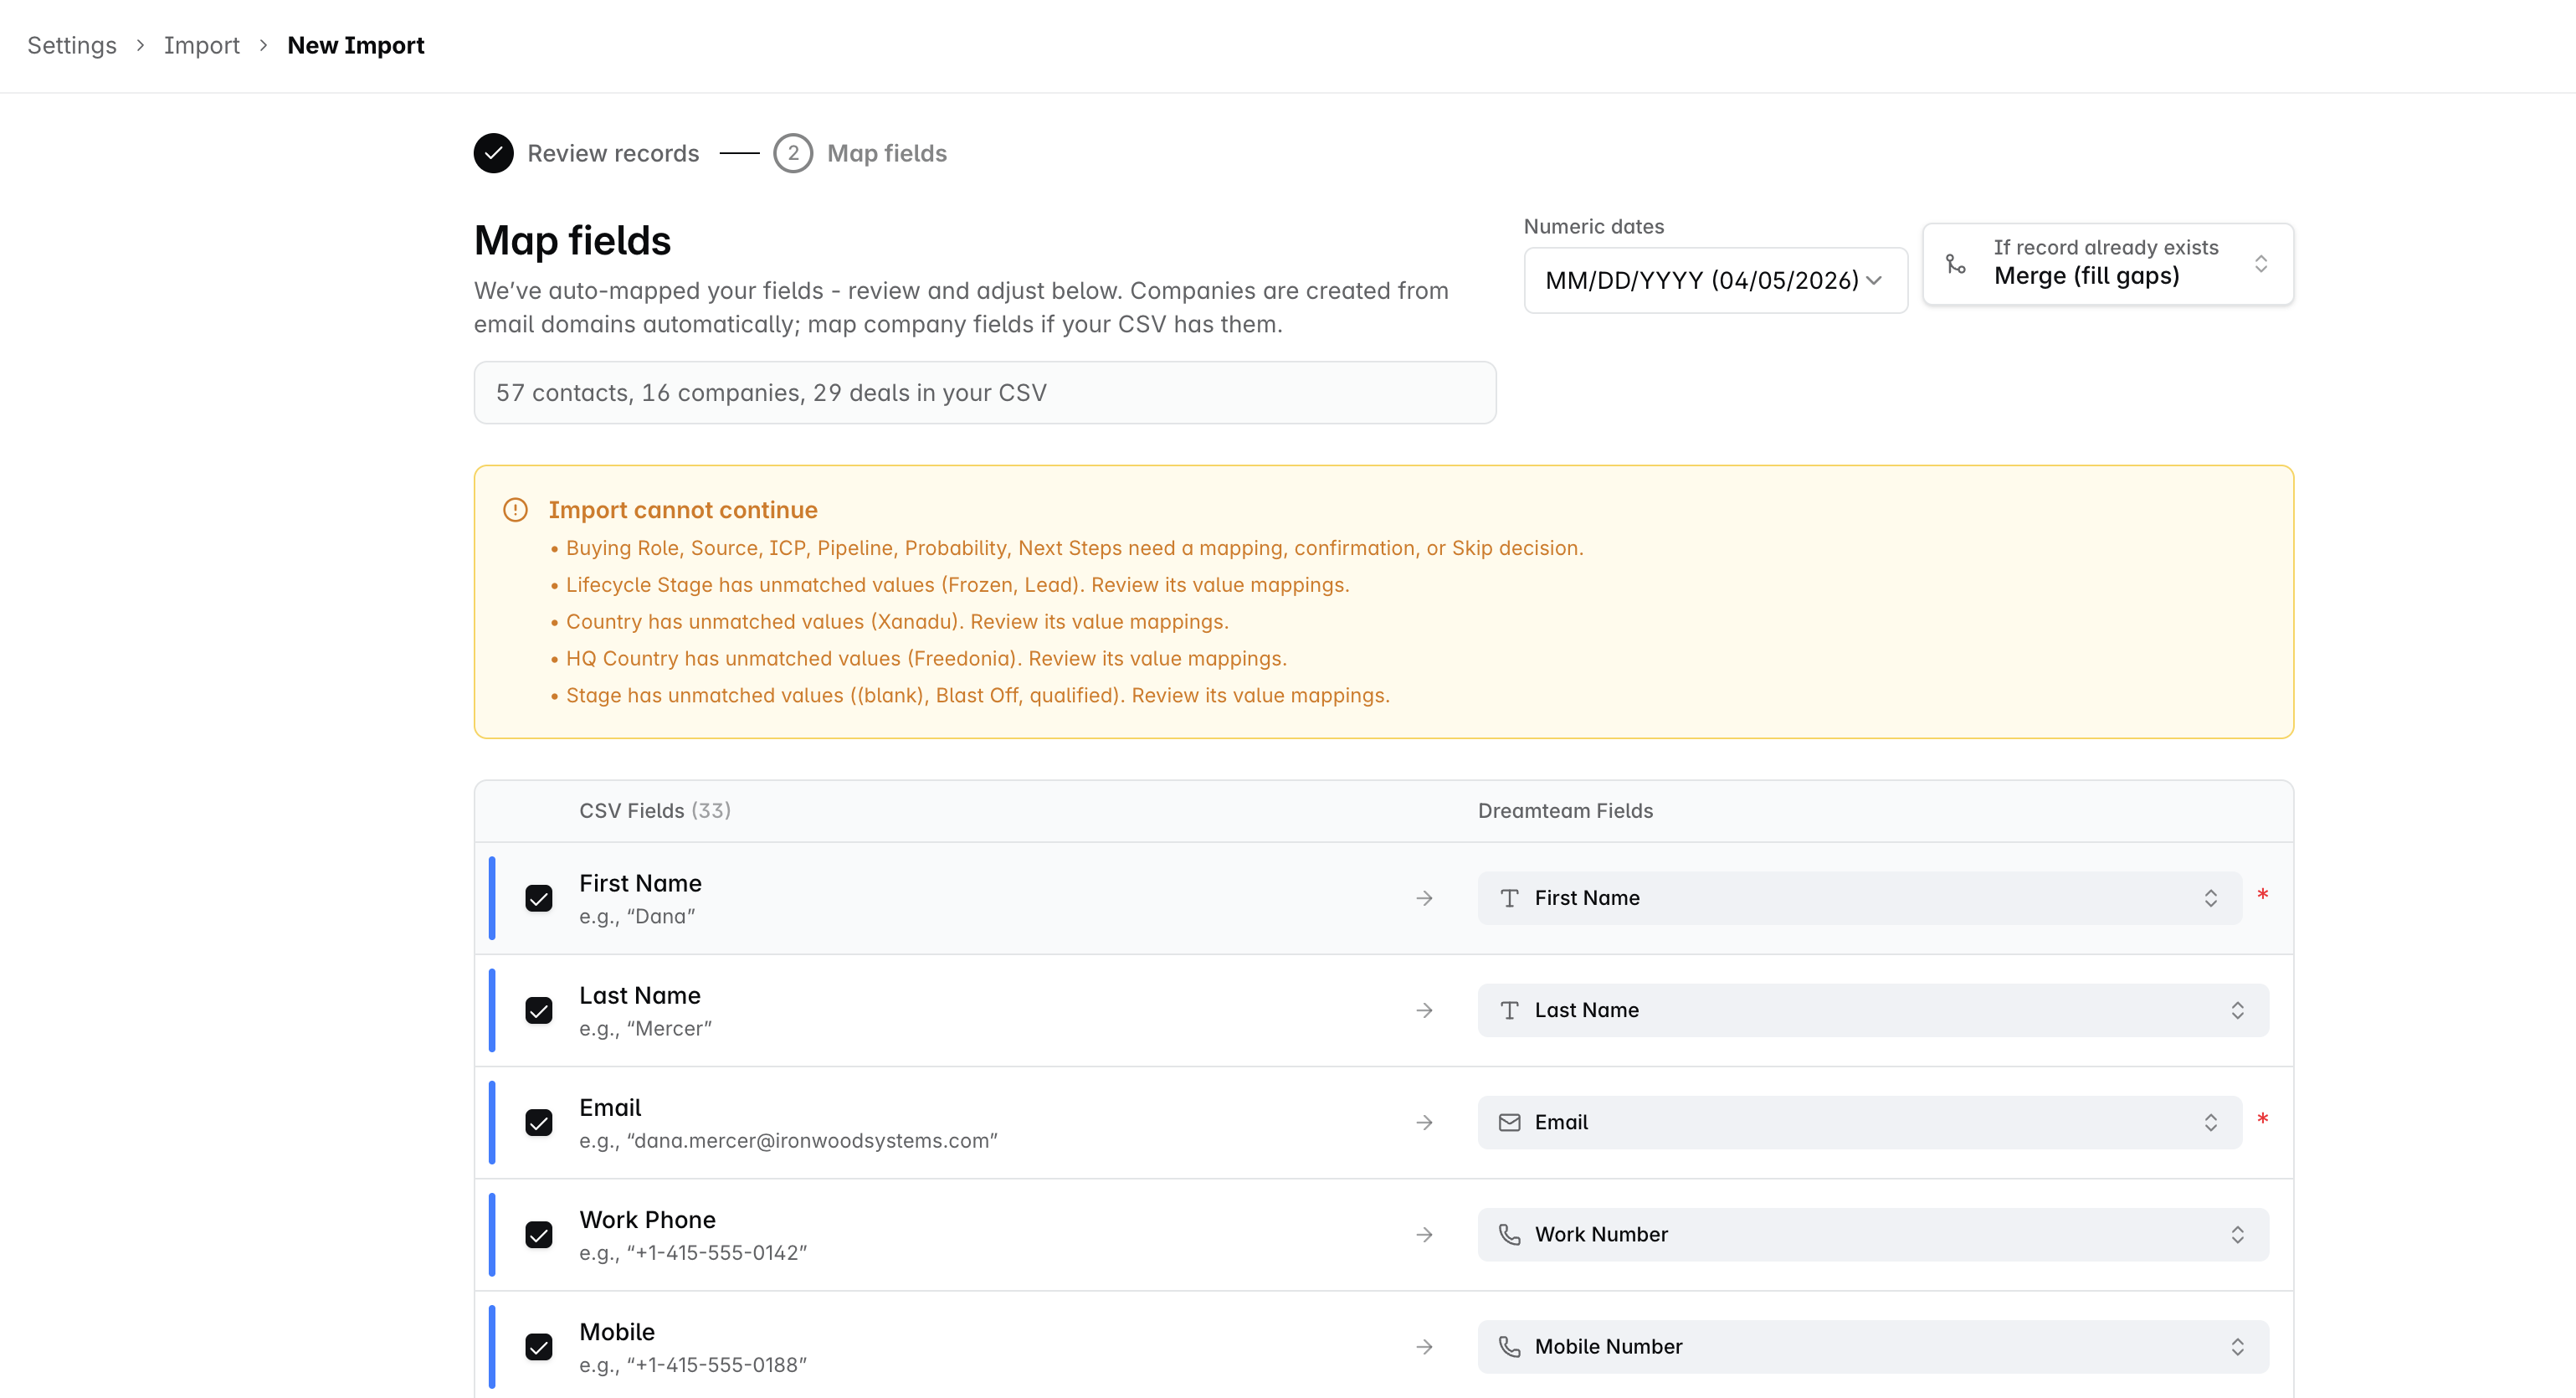This screenshot has height=1398, width=2576.
Task: Click the arrow icon in Mobile row
Action: coord(1425,1346)
